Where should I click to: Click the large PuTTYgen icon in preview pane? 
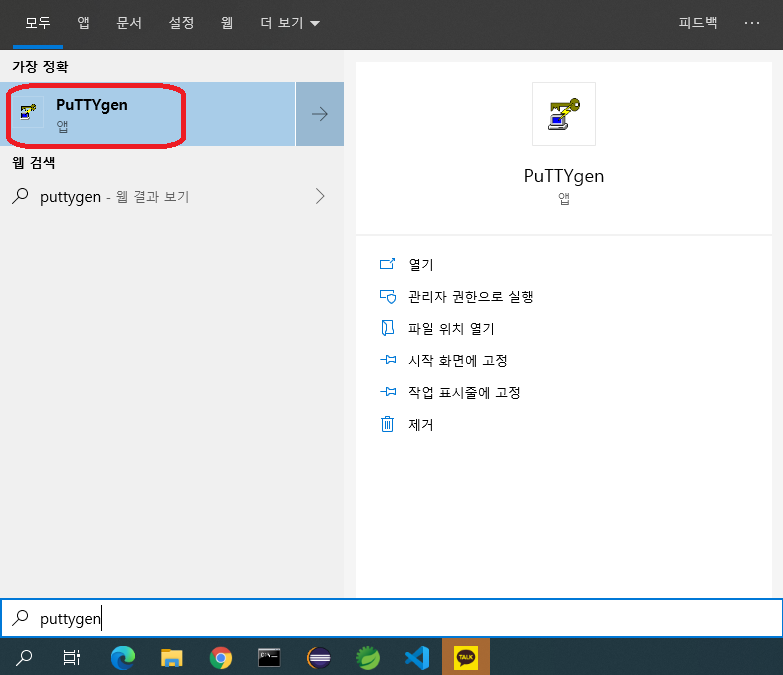[x=564, y=114]
